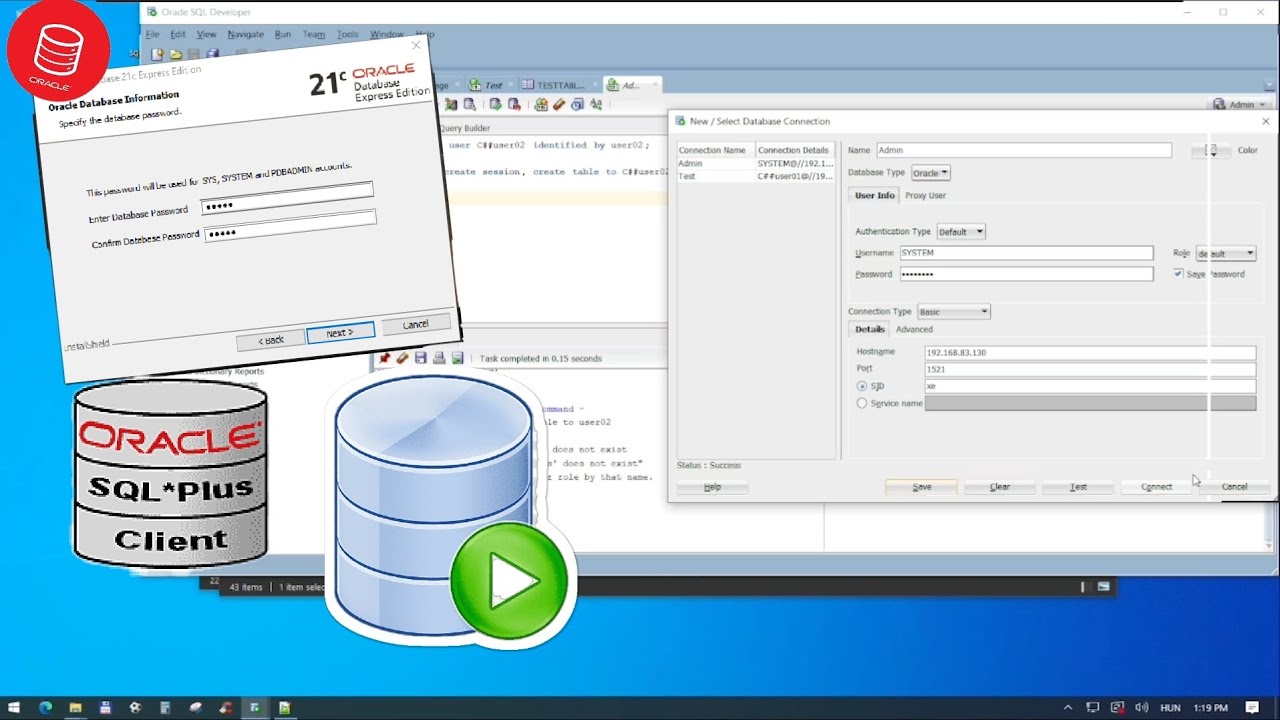Click the connection Name field

1024,150
